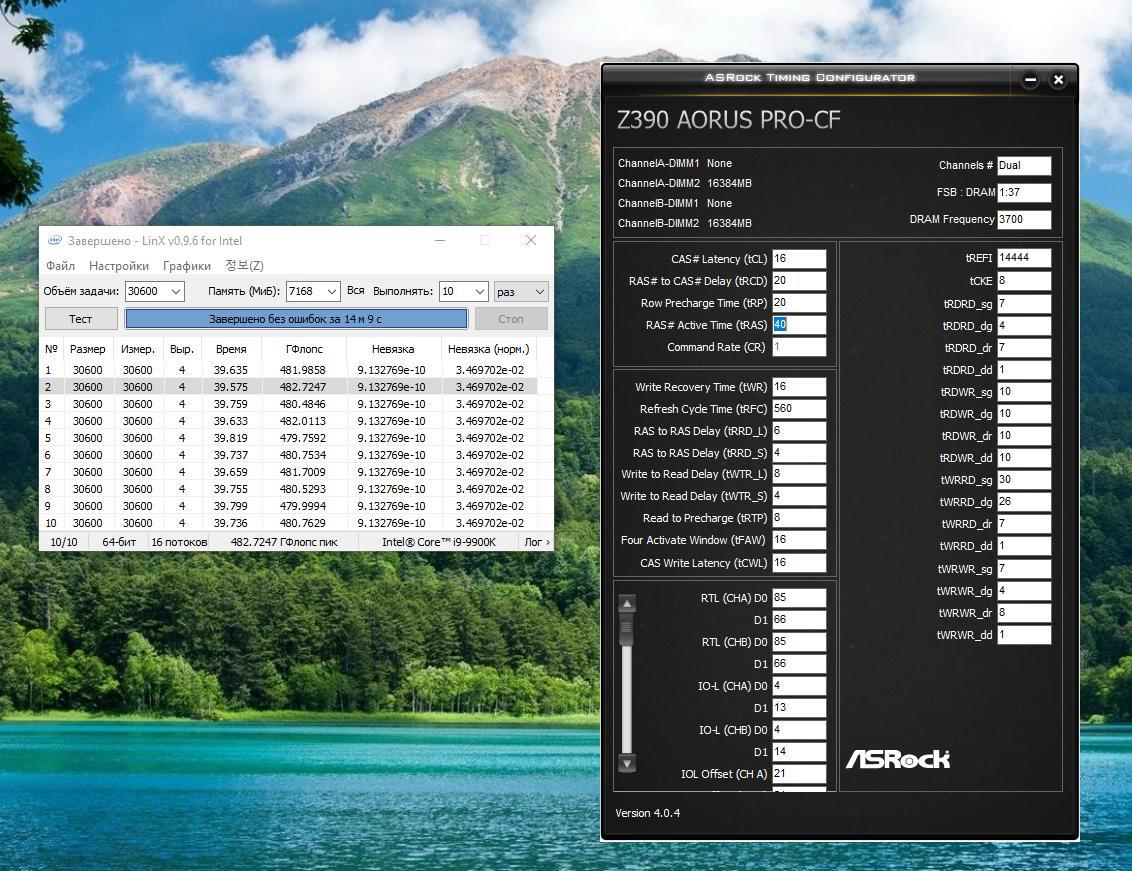Screen dimensions: 1132x871
Task: Click the Command Rate (CR) field
Action: 798,347
